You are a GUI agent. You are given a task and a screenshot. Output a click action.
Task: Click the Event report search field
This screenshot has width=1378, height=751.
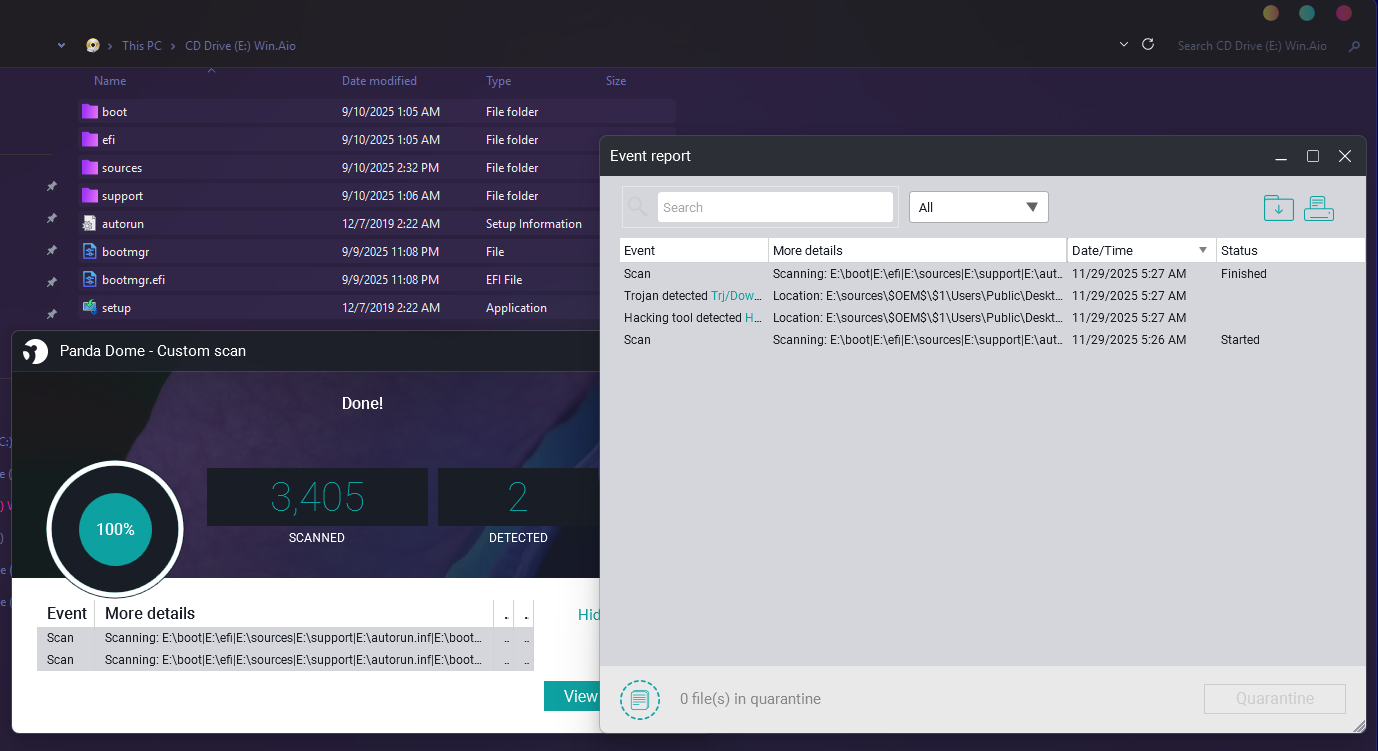pyautogui.click(x=775, y=207)
